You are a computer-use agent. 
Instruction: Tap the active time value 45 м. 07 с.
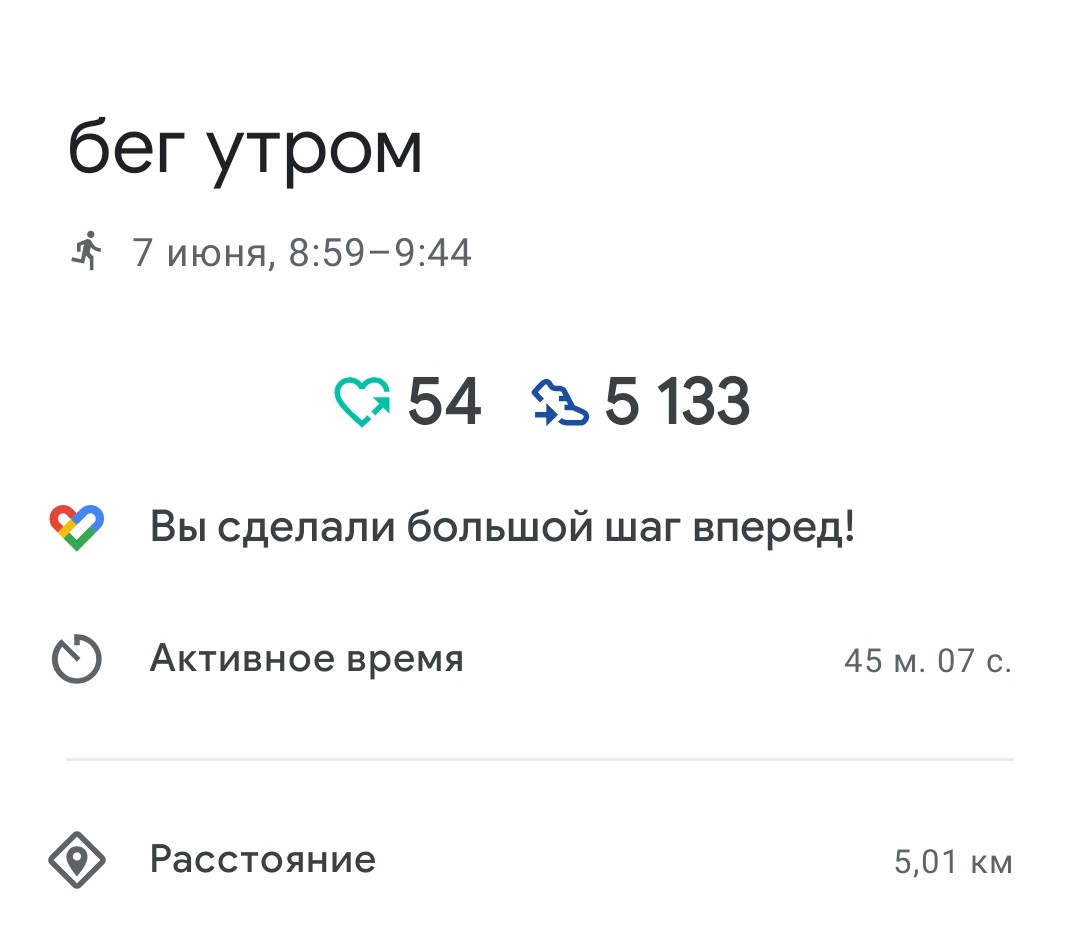[928, 661]
